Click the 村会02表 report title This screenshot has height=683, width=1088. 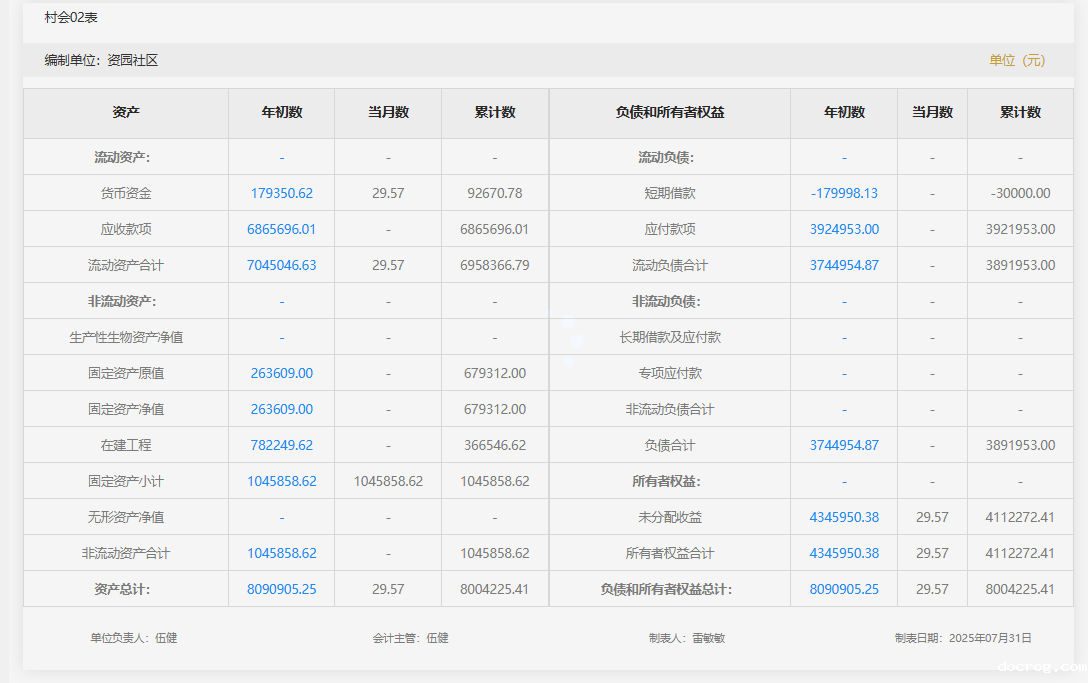[x=71, y=18]
